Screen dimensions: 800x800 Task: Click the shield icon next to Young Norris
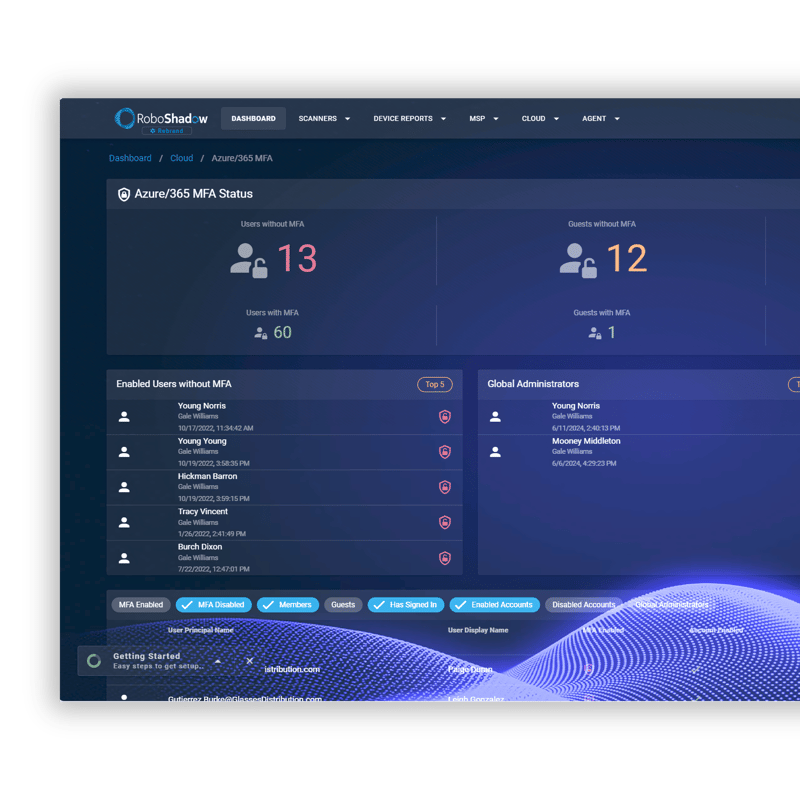[x=445, y=418]
